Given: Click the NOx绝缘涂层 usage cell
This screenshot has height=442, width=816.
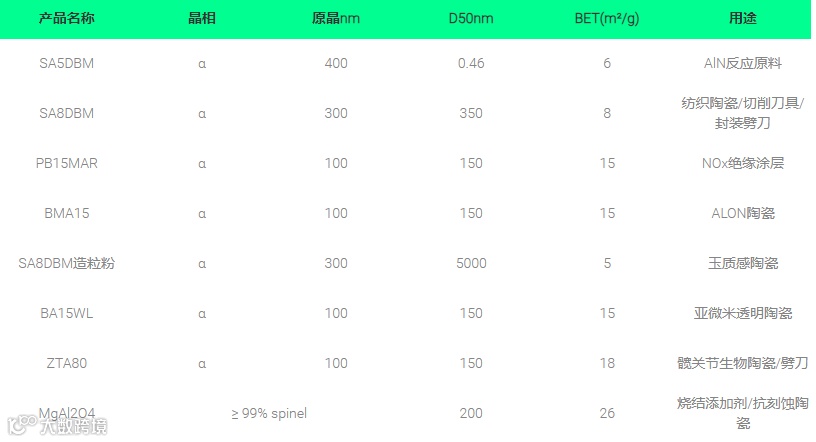Looking at the screenshot, I should (743, 163).
